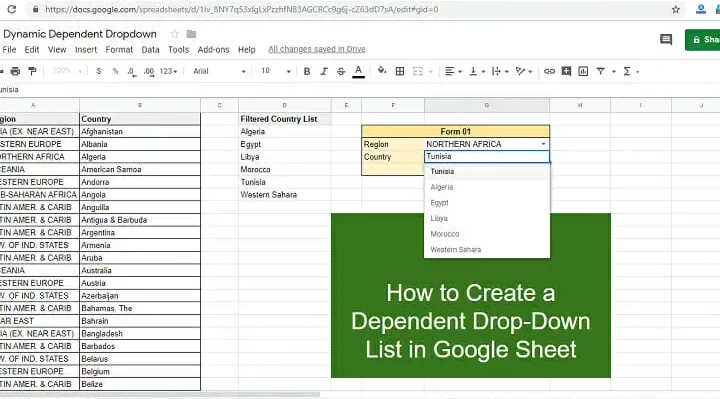Select Egypt in dropdown list
The image size is (720, 399).
(487, 202)
